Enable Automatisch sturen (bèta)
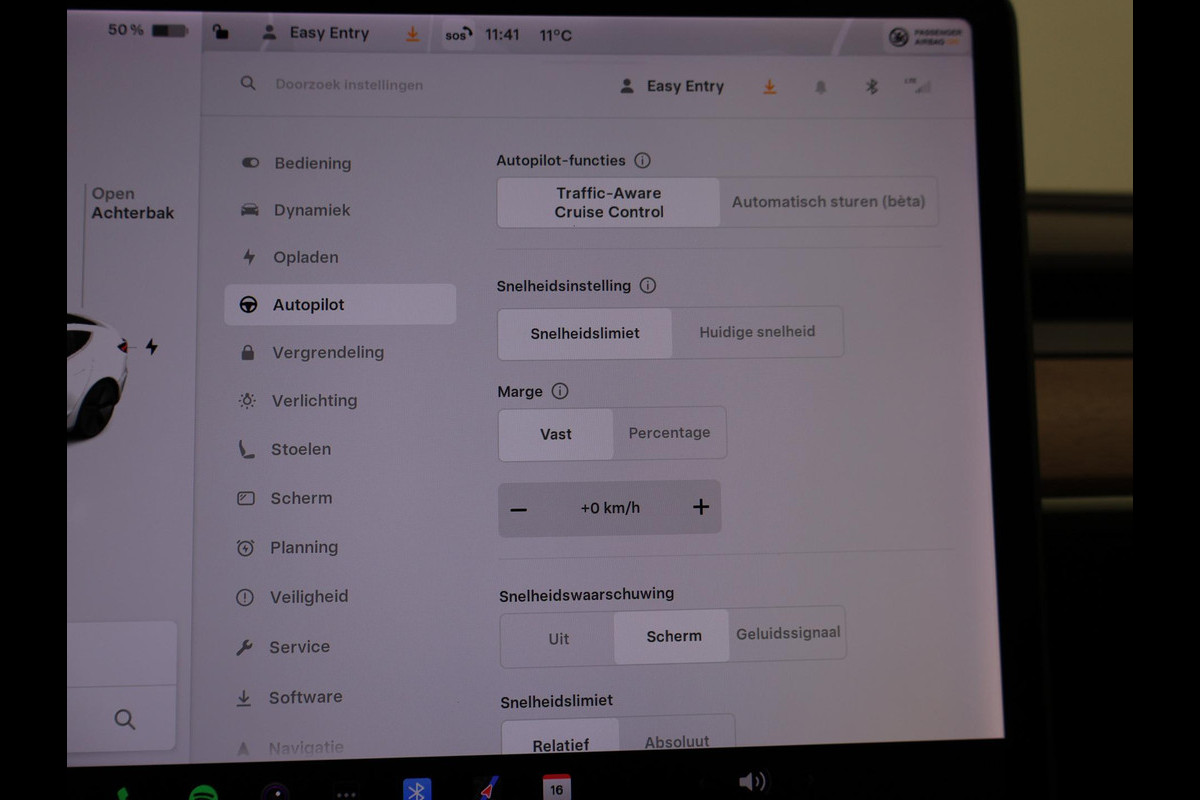The height and width of the screenshot is (800, 1200). tap(828, 202)
